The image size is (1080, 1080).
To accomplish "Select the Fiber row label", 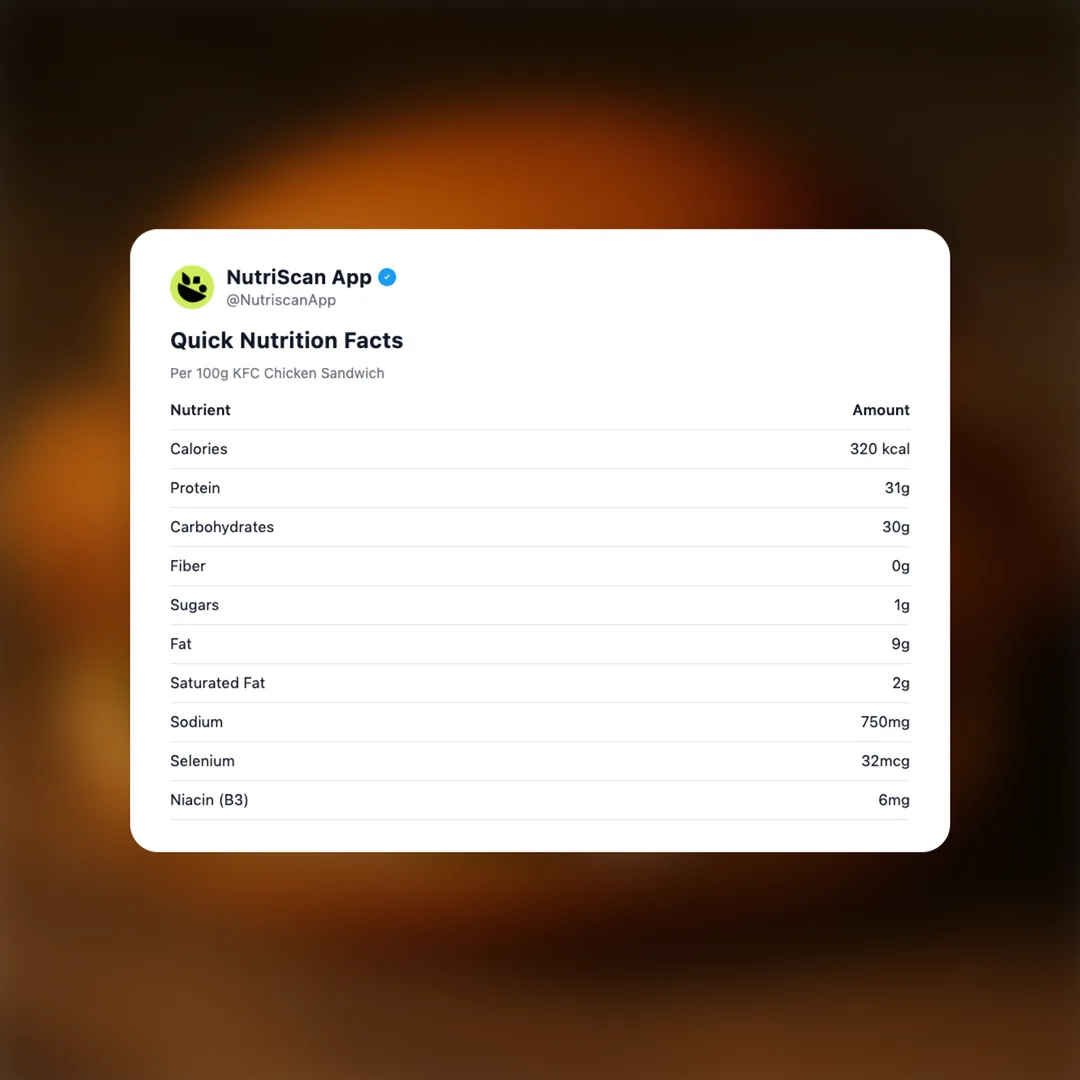I will pyautogui.click(x=188, y=566).
